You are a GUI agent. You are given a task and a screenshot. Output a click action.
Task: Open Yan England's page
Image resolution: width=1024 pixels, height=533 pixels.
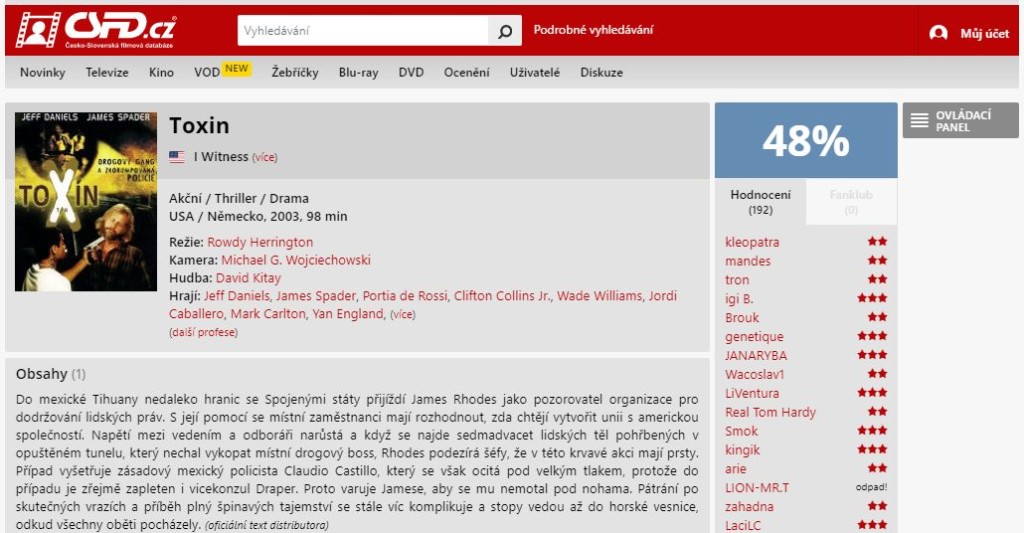(x=347, y=314)
